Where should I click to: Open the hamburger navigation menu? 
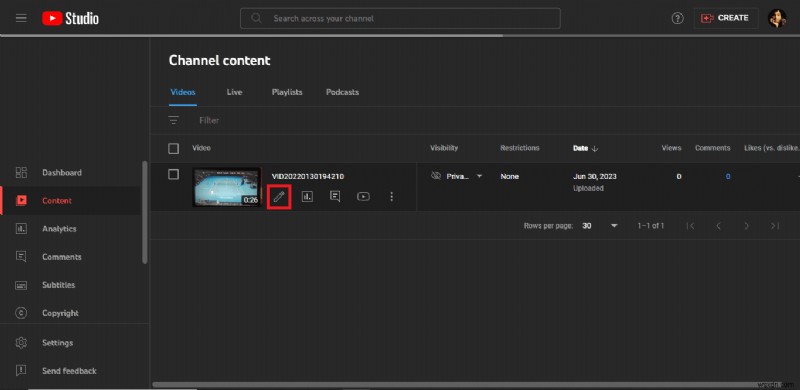point(21,18)
